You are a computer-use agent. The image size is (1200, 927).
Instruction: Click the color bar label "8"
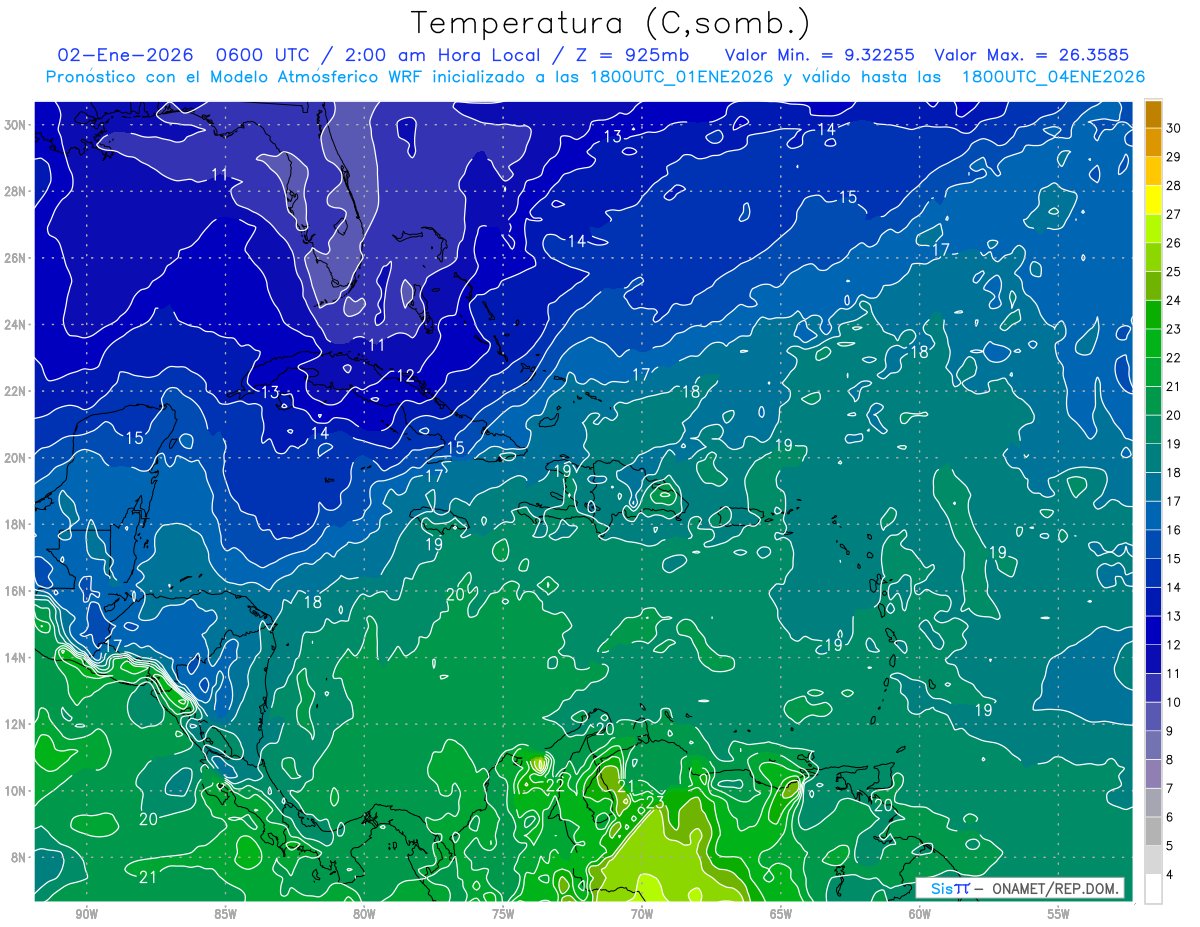point(1169,761)
